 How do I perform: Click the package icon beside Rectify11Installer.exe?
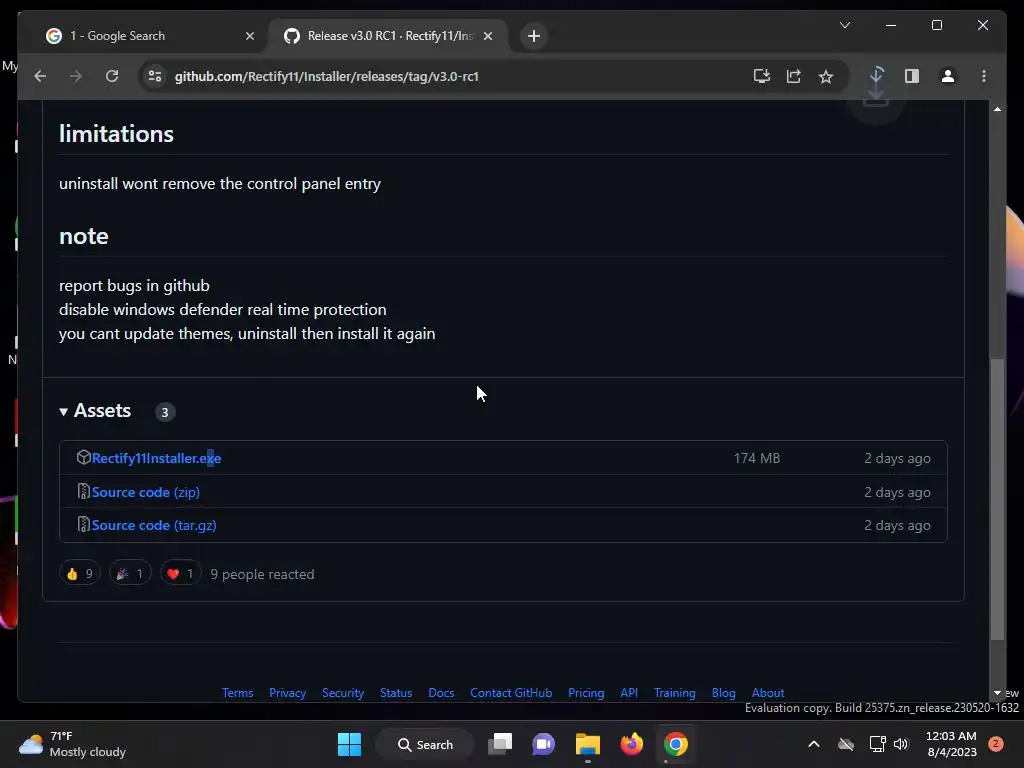coord(83,457)
